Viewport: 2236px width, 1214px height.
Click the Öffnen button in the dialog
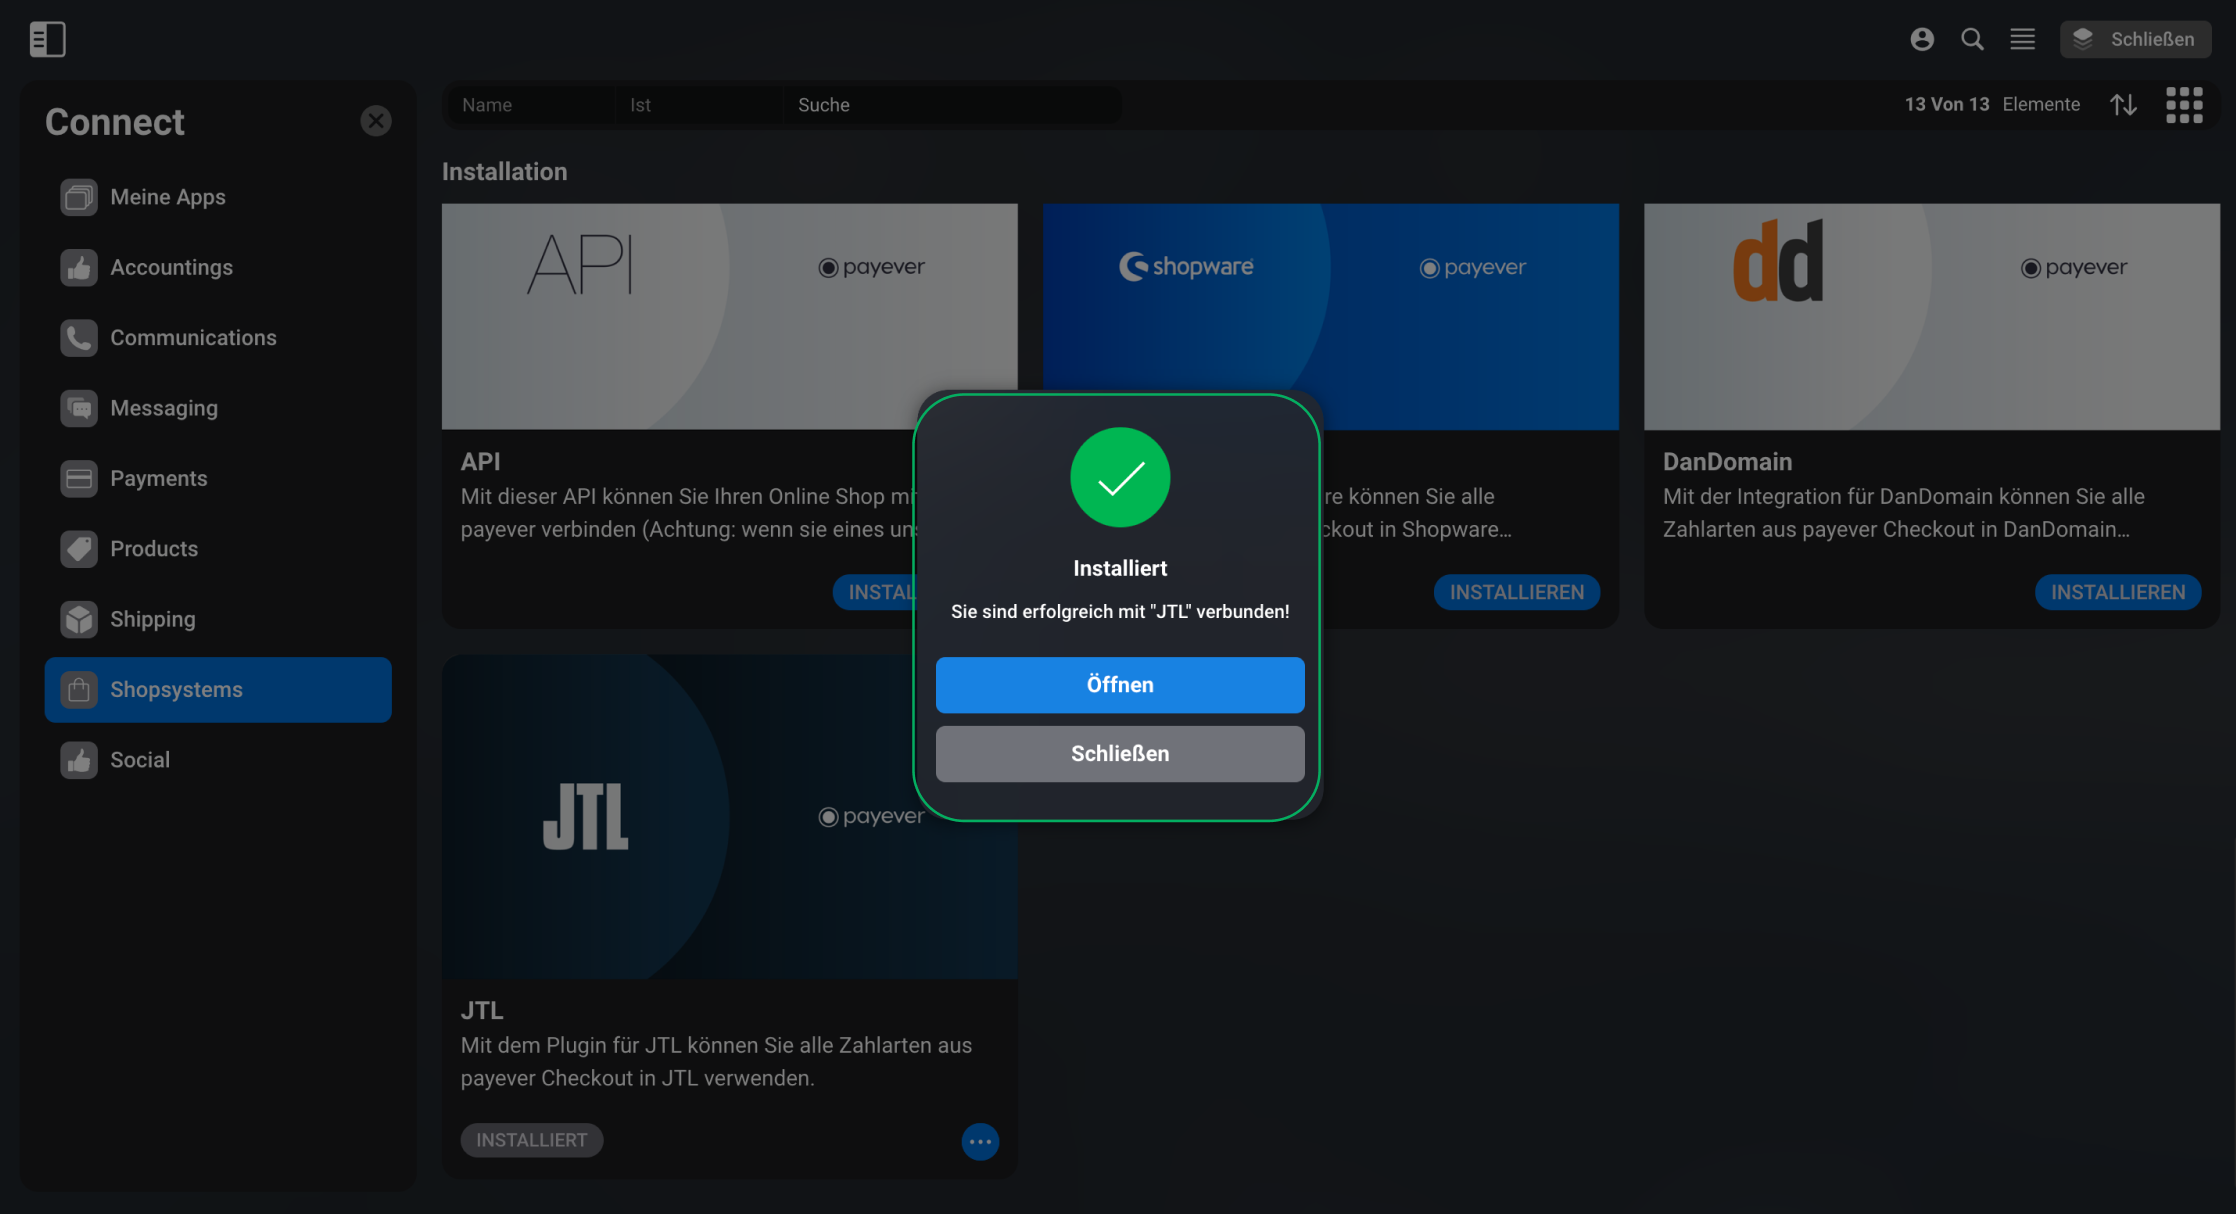point(1120,685)
